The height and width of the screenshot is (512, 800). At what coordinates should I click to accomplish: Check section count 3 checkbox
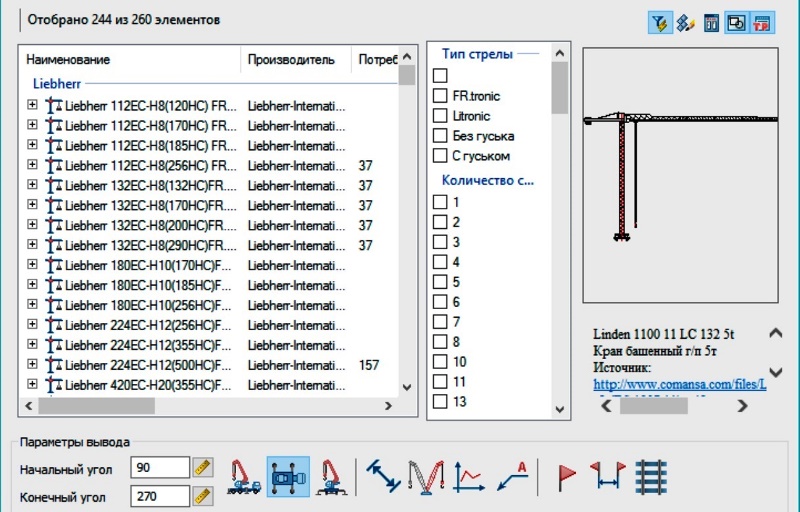coord(440,242)
